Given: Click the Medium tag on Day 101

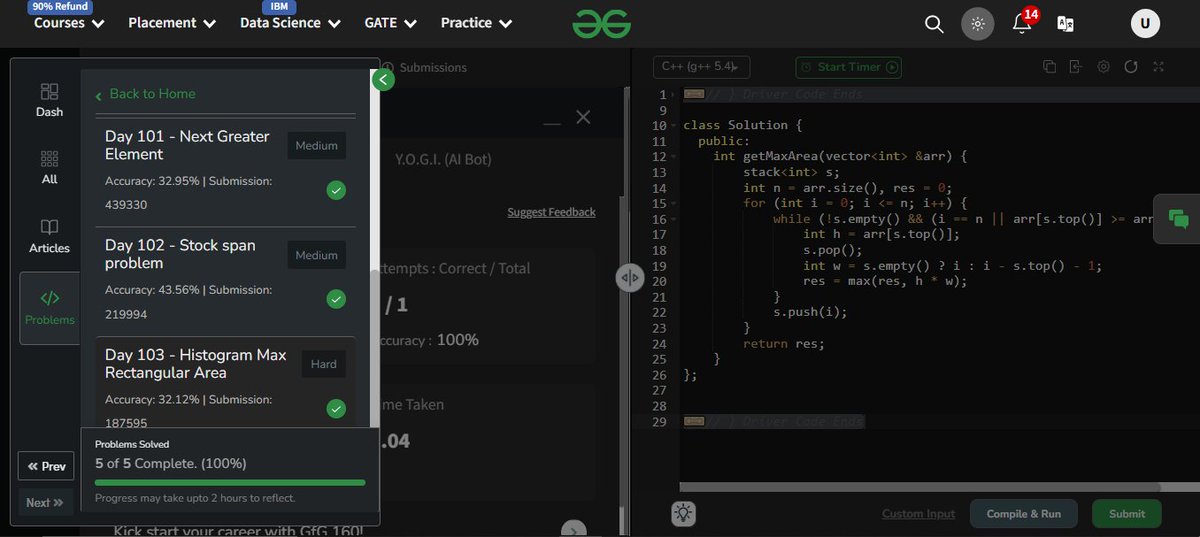Looking at the screenshot, I should 316,146.
